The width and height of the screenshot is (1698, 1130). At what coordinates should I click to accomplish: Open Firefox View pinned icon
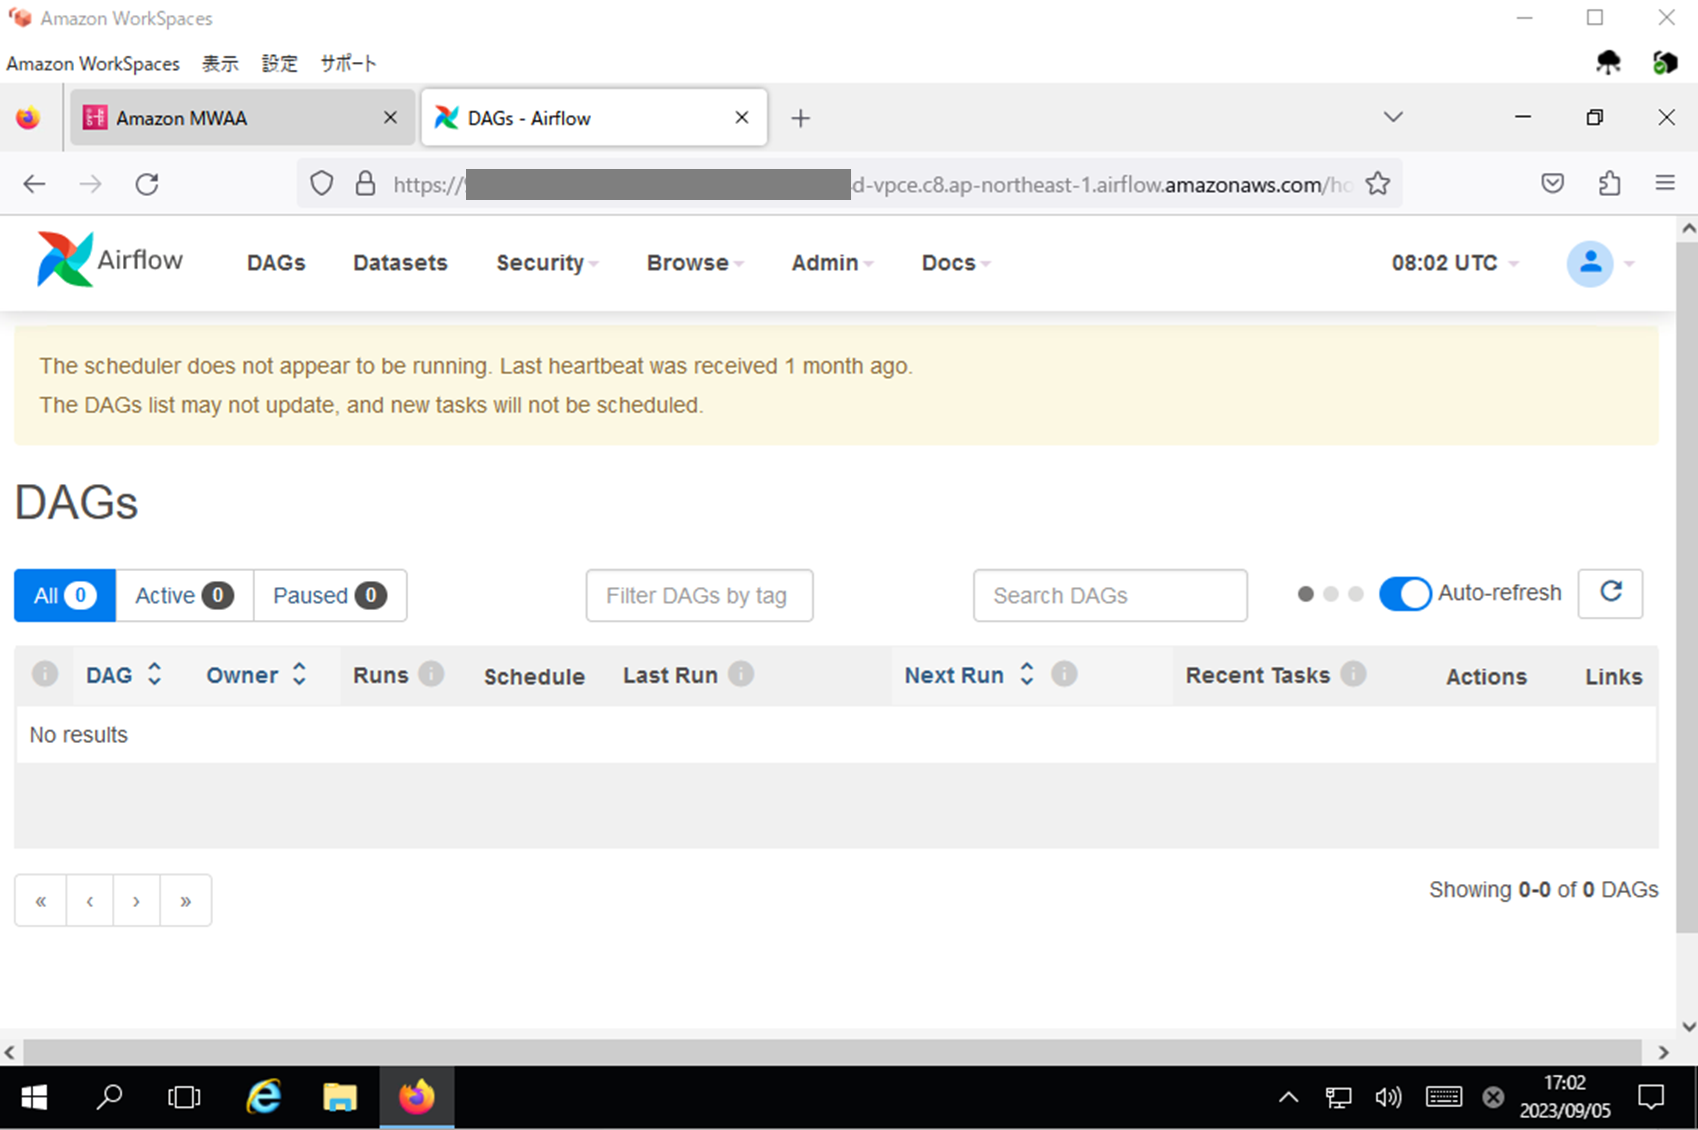(28, 118)
